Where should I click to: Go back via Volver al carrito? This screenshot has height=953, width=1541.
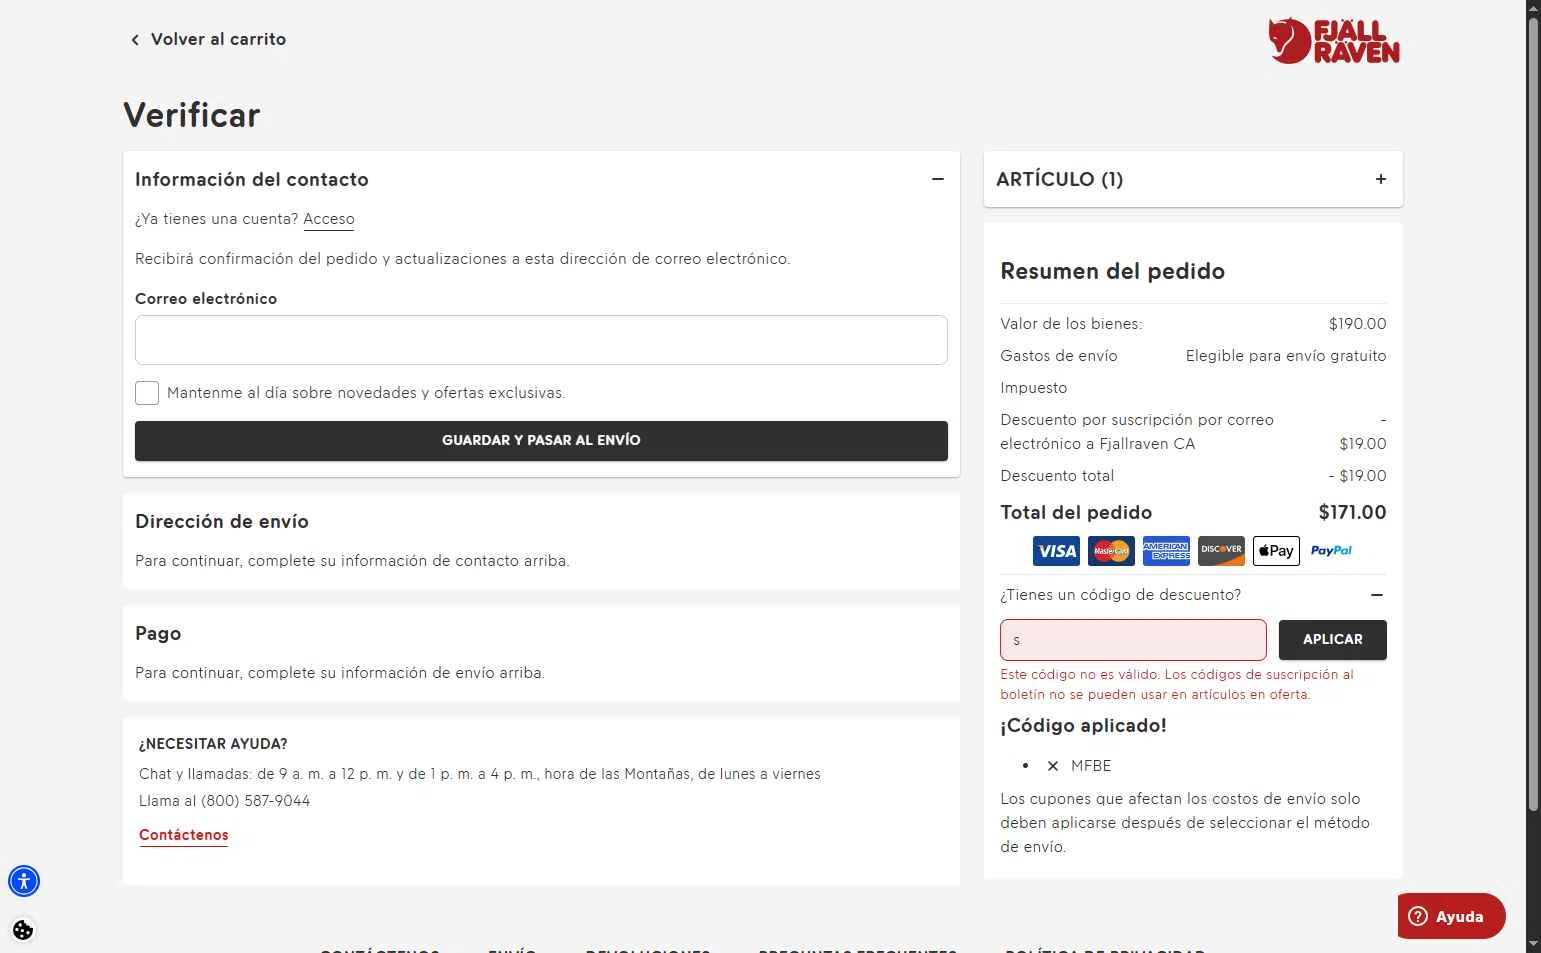point(208,39)
